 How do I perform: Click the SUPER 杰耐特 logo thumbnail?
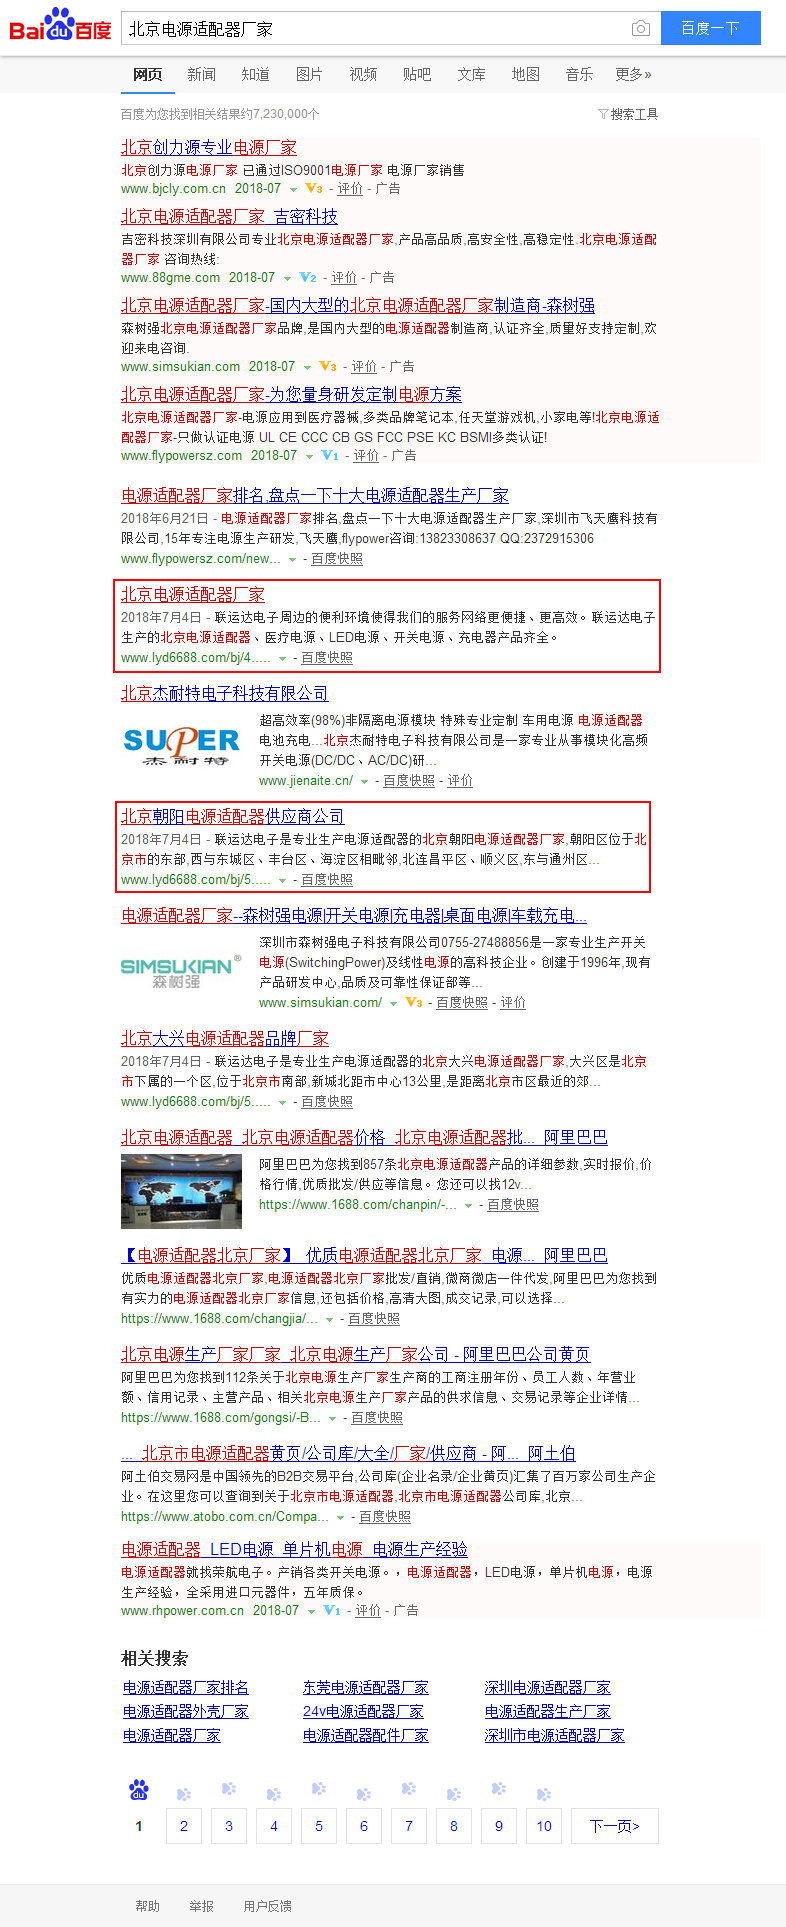pyautogui.click(x=181, y=747)
